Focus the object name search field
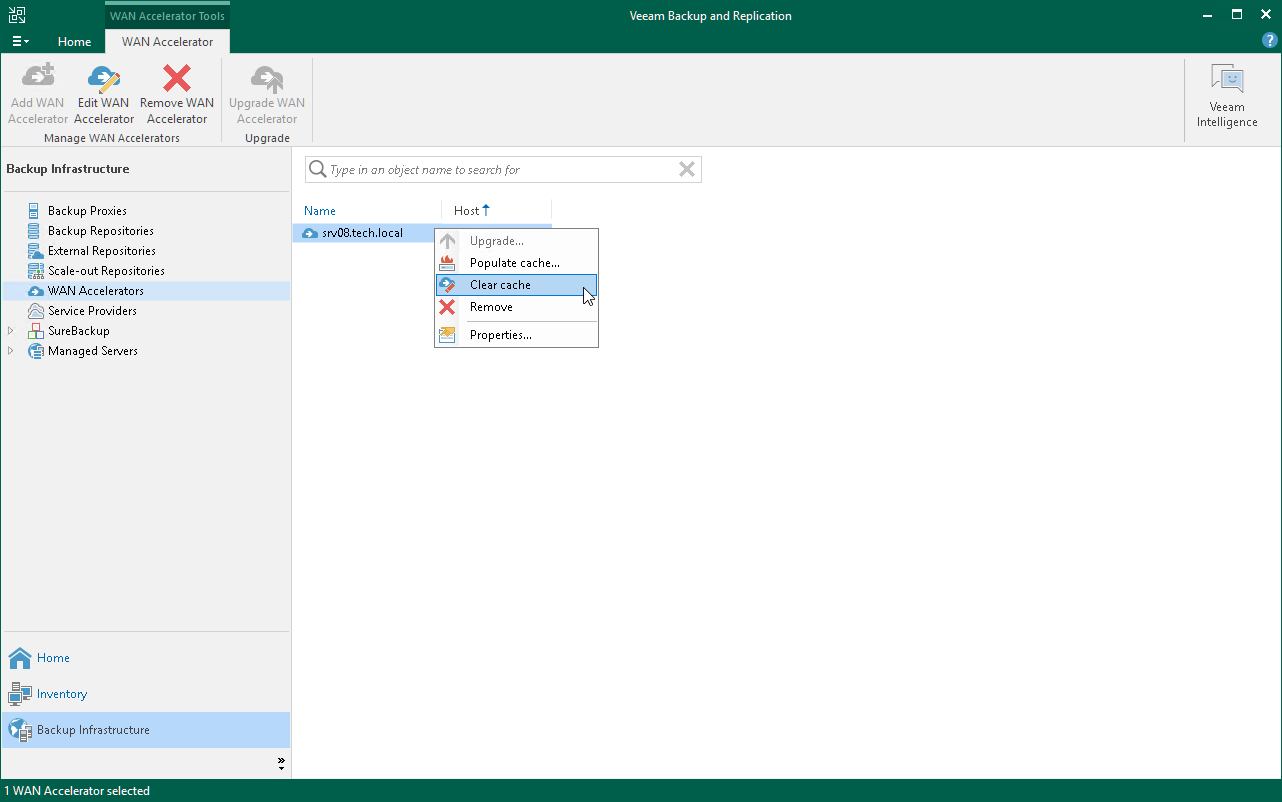This screenshot has height=802, width=1282. click(503, 170)
